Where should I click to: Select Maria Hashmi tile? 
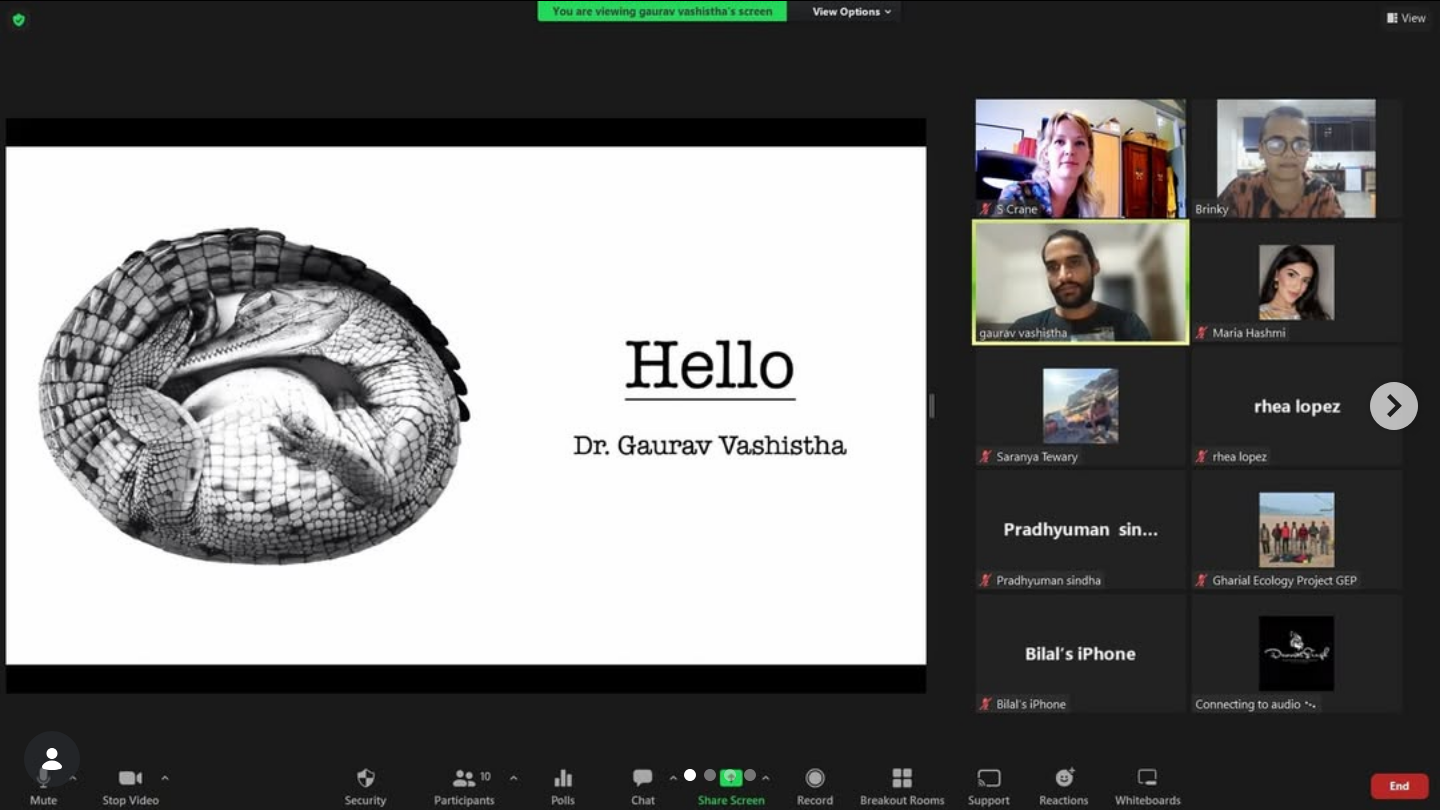point(1296,282)
